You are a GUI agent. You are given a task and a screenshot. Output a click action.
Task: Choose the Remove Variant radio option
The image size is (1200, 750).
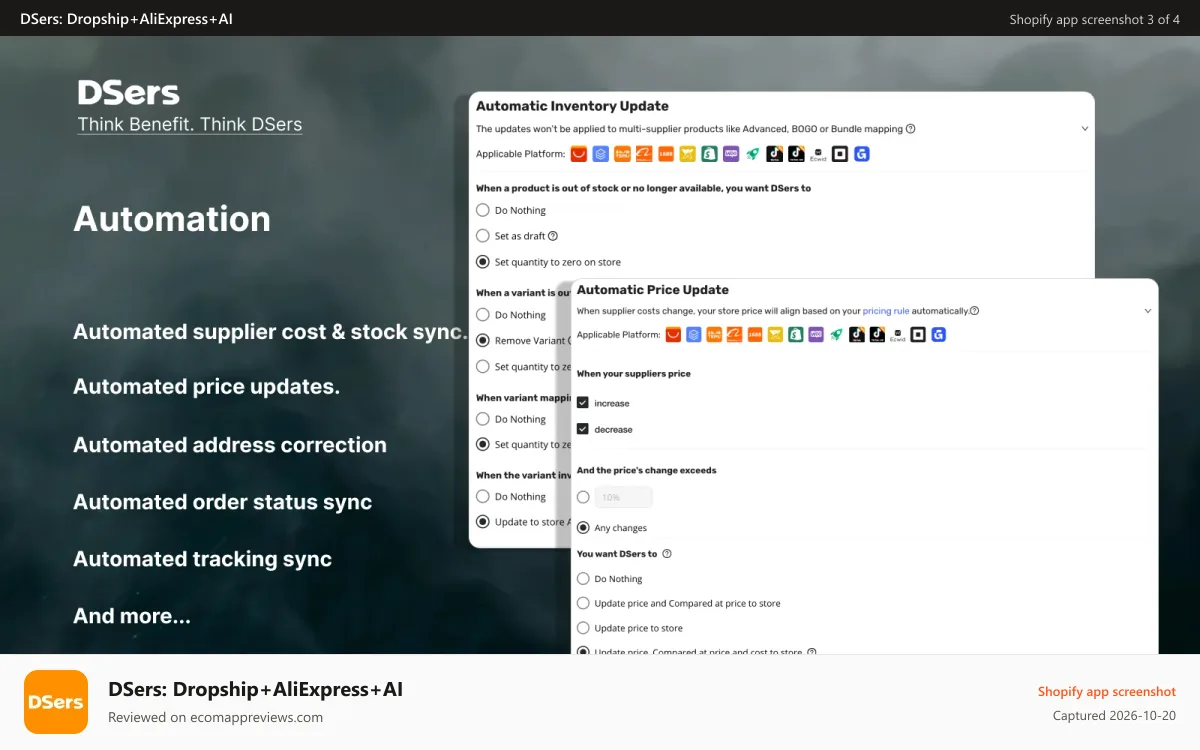483,340
